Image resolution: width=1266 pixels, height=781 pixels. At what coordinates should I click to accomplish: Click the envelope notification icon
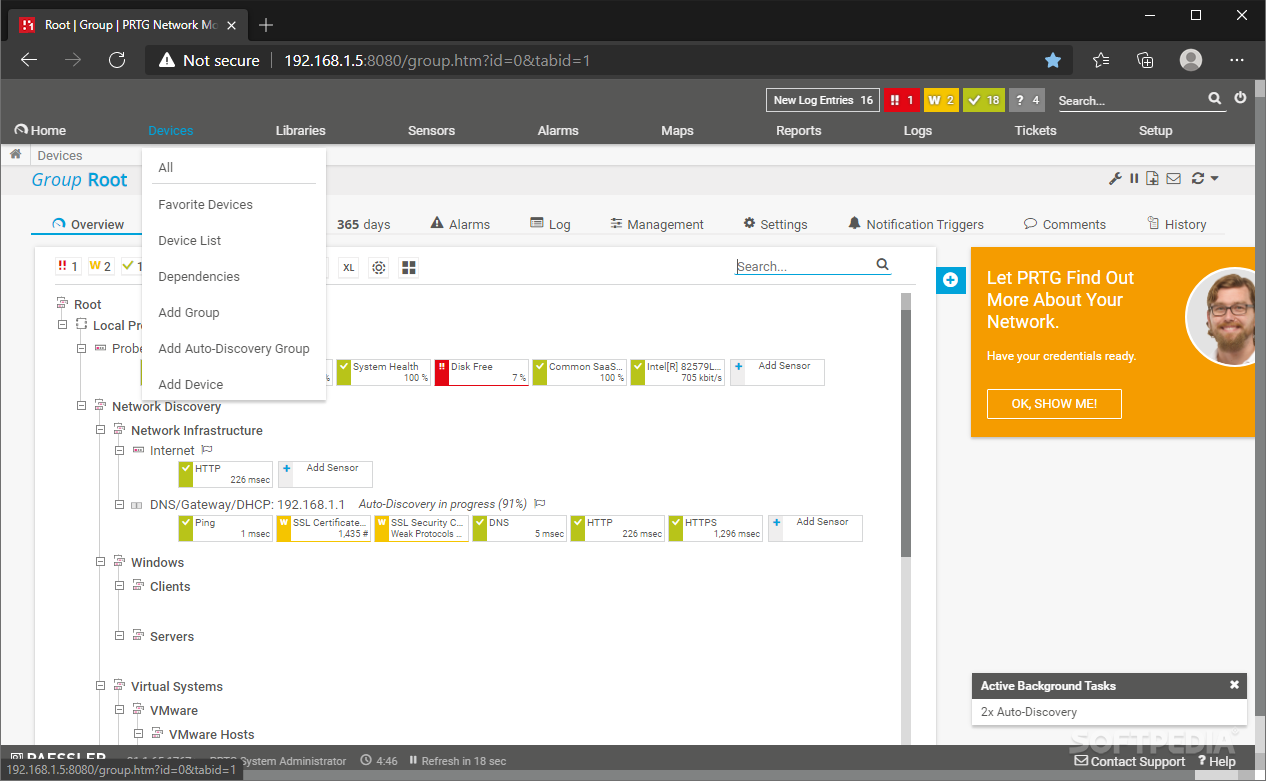click(x=1174, y=179)
